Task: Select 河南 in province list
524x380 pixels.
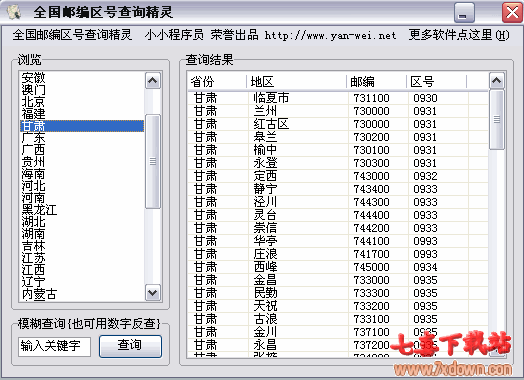Action: [x=82, y=198]
